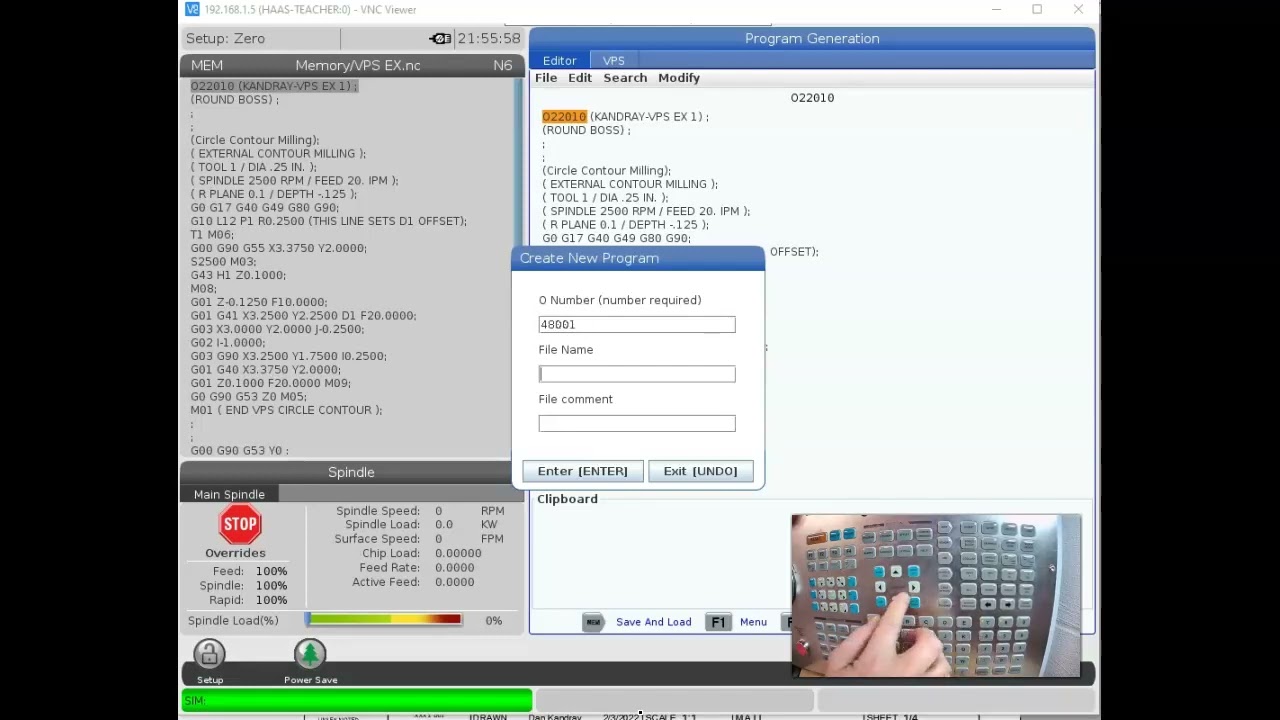Screen dimensions: 1280x720
Task: Click the VNC Viewer logo in title bar
Action: click(x=192, y=10)
